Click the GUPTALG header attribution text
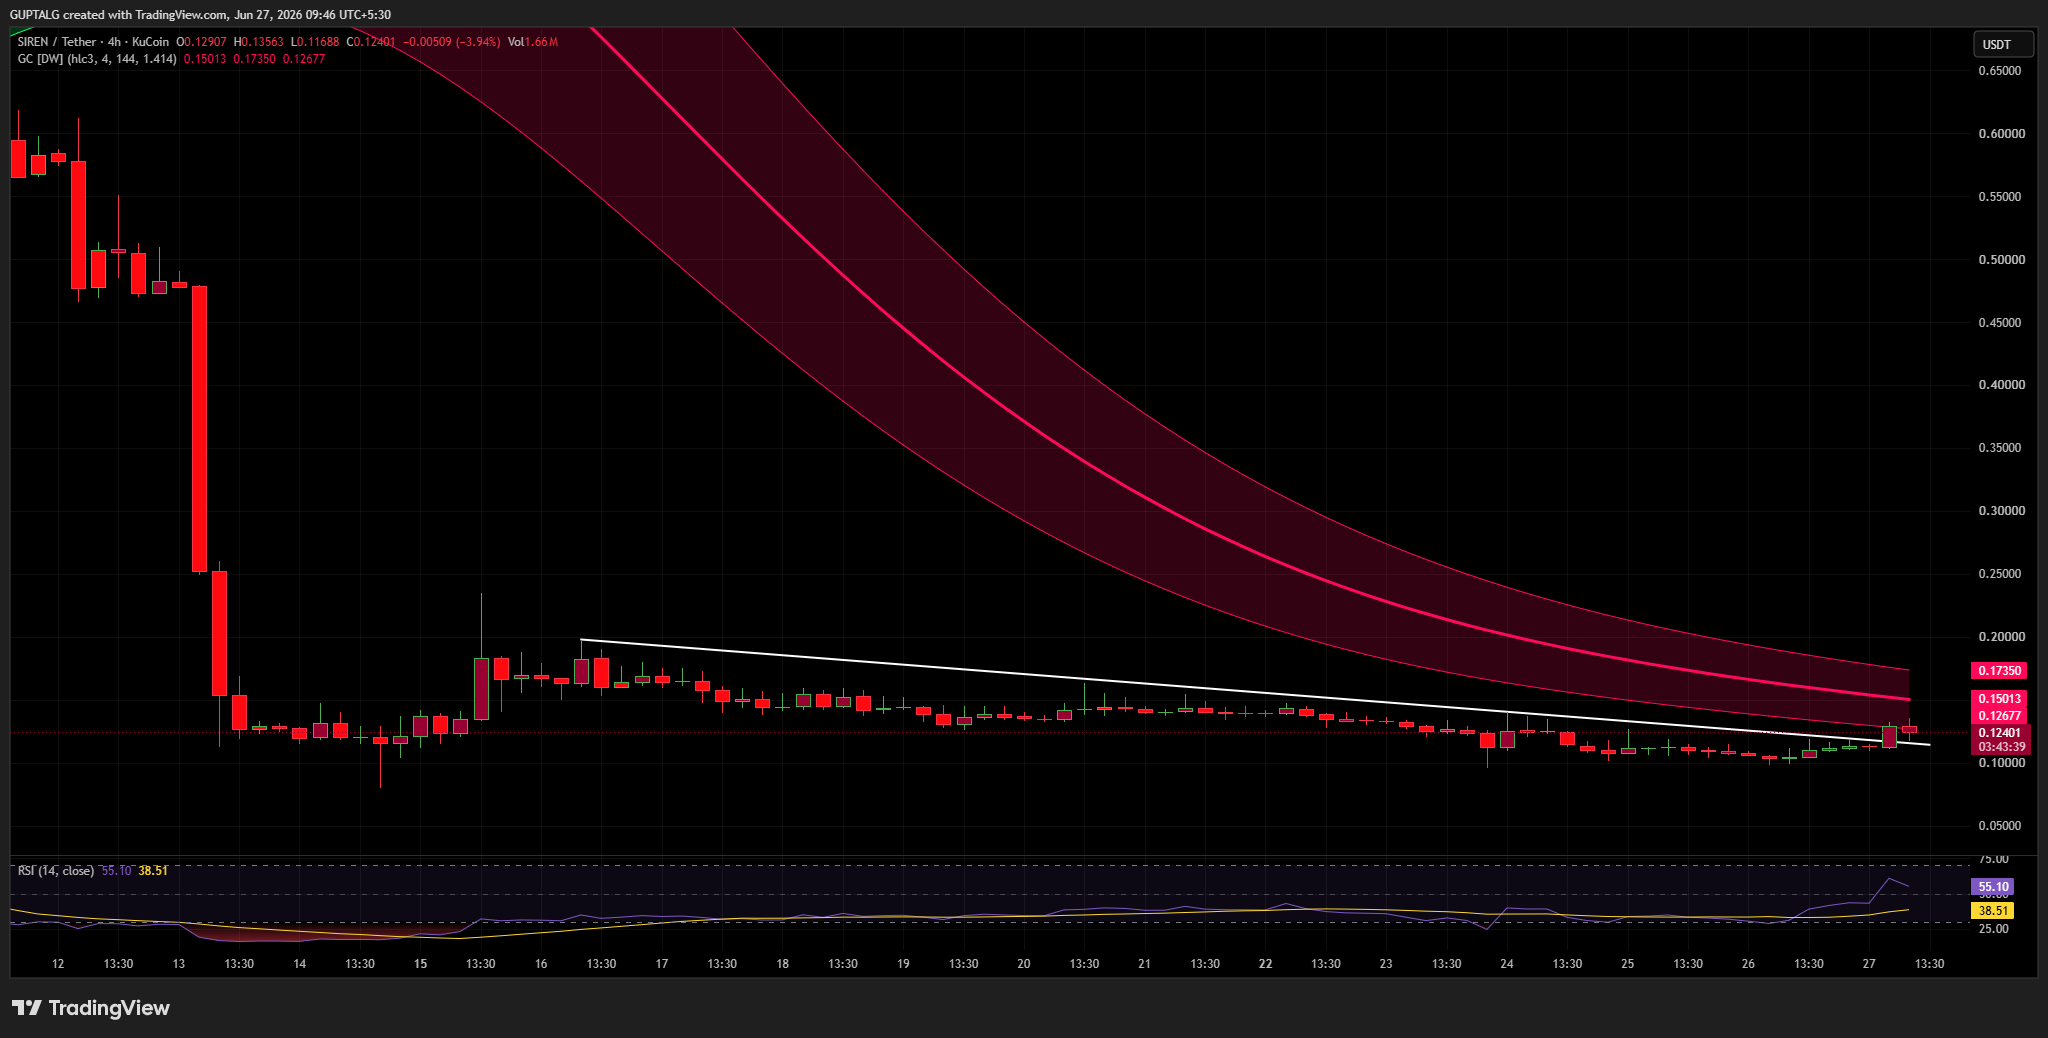Viewport: 2048px width, 1038px height. [200, 14]
